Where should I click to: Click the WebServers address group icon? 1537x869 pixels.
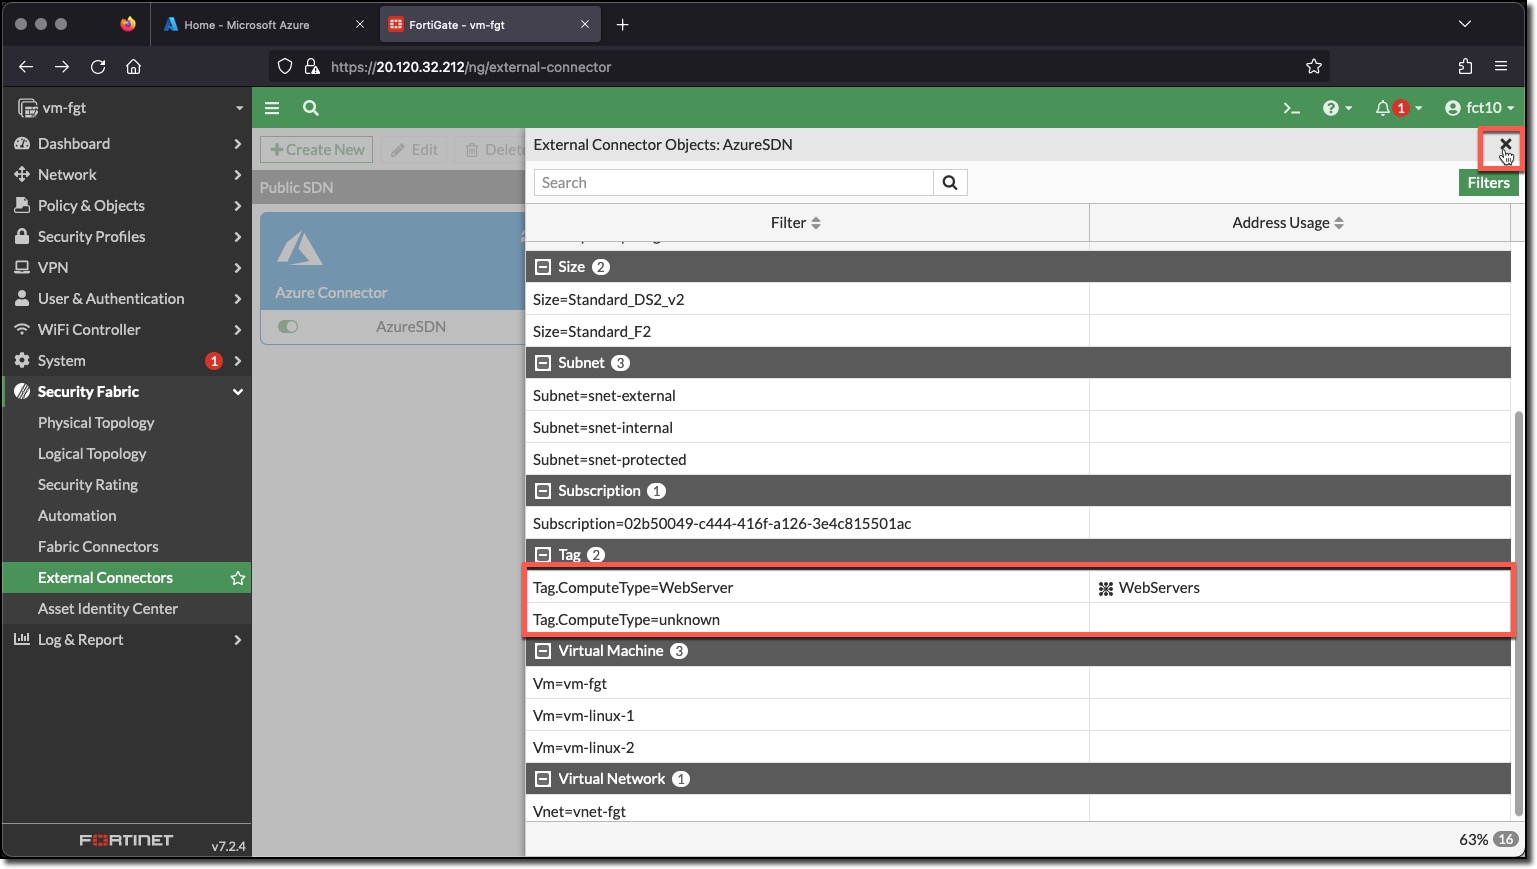[x=1106, y=589]
